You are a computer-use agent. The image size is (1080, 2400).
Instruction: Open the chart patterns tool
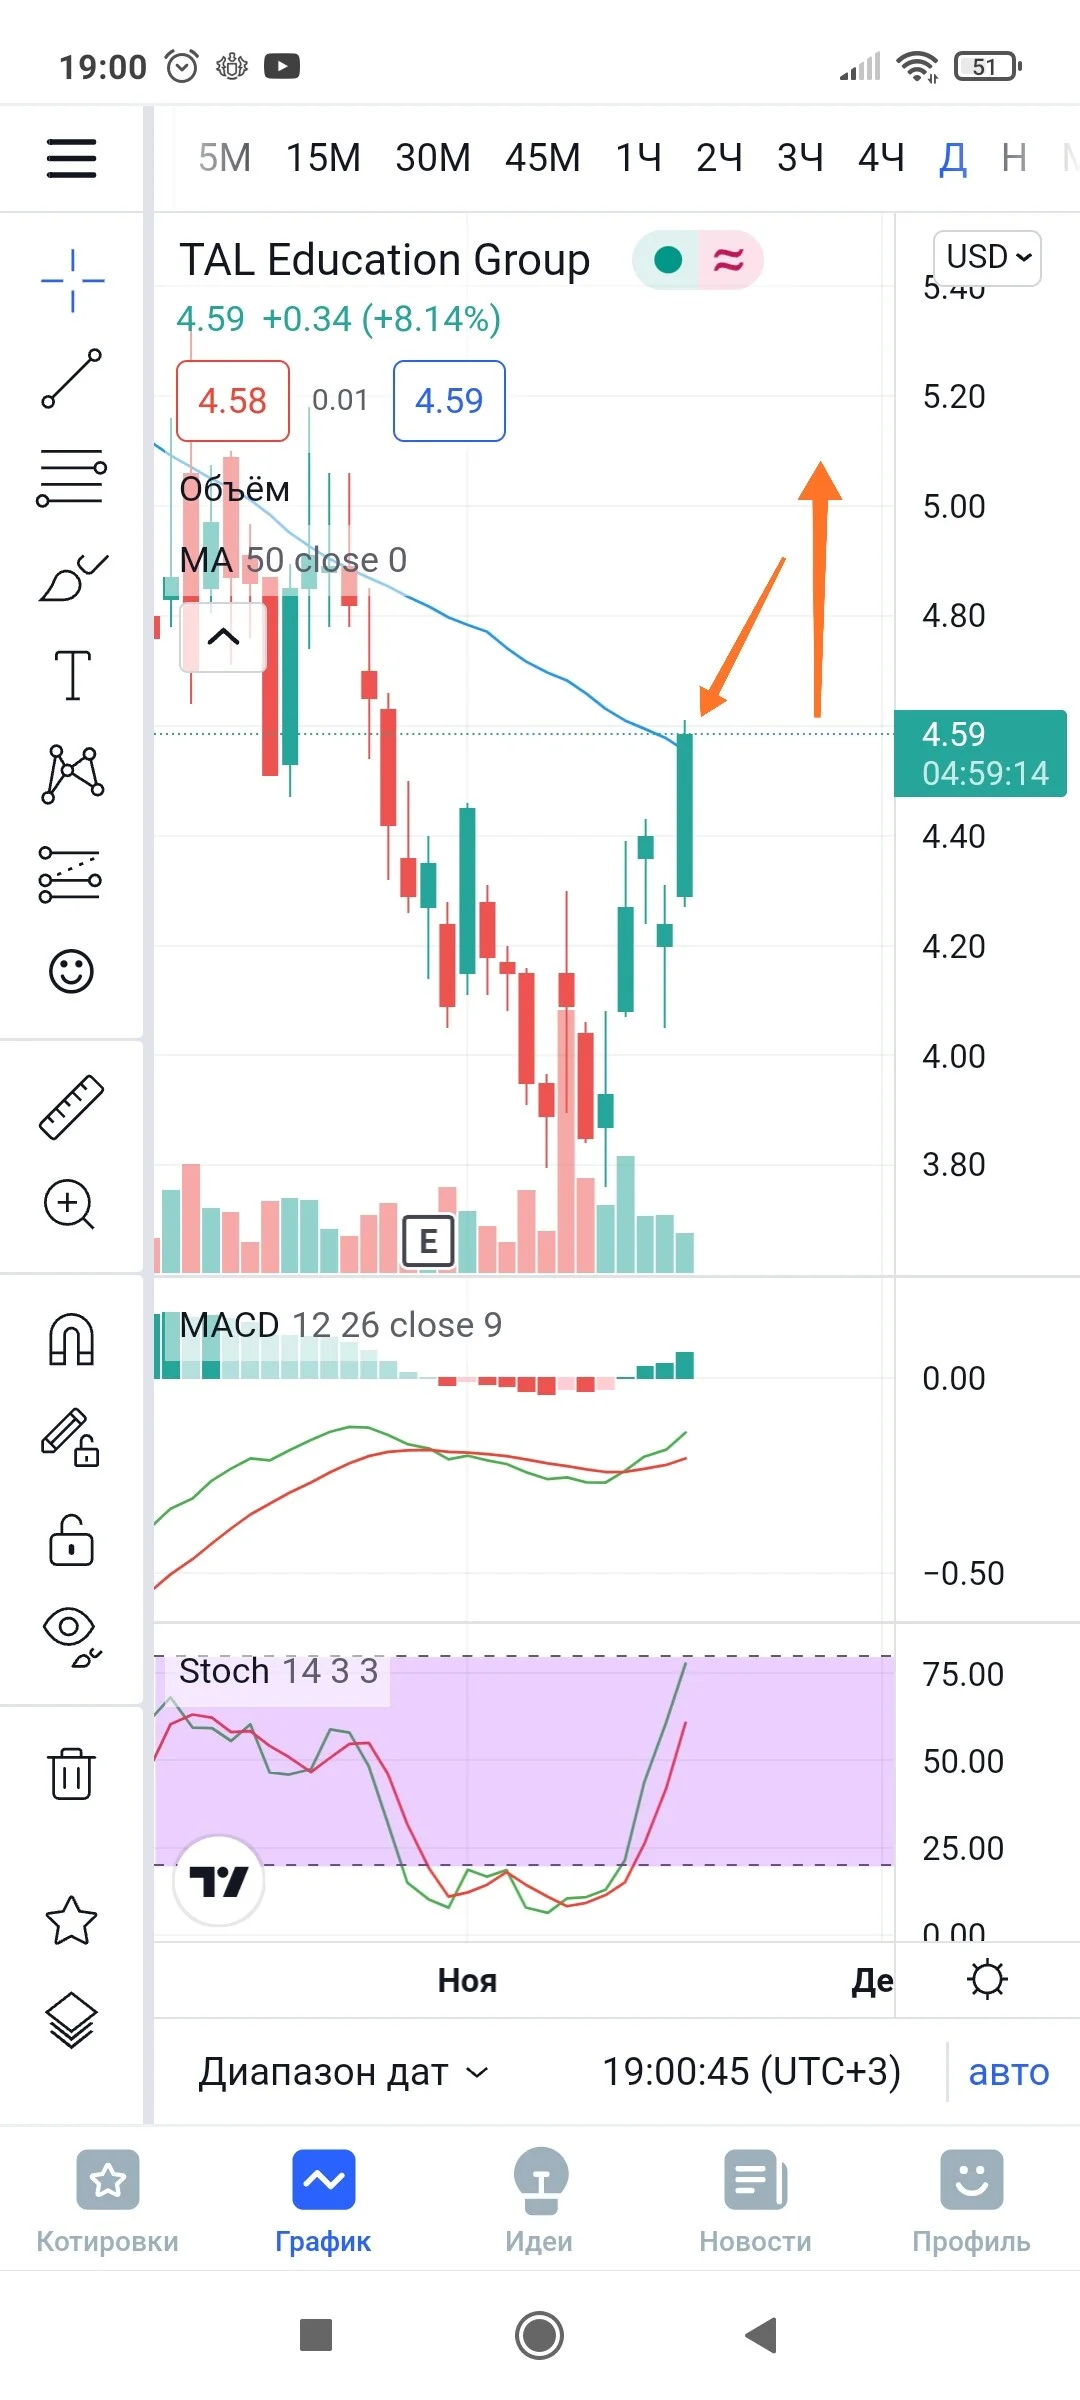point(72,774)
